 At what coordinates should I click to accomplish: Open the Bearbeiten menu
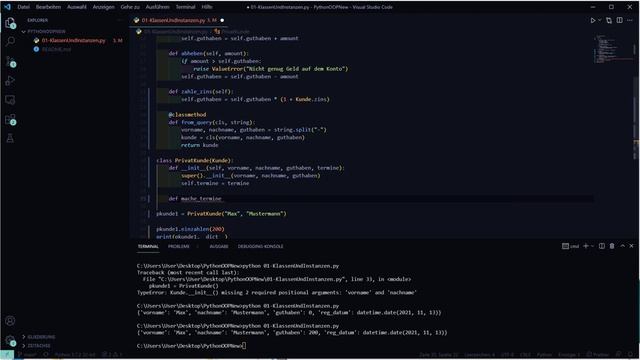[48, 7]
